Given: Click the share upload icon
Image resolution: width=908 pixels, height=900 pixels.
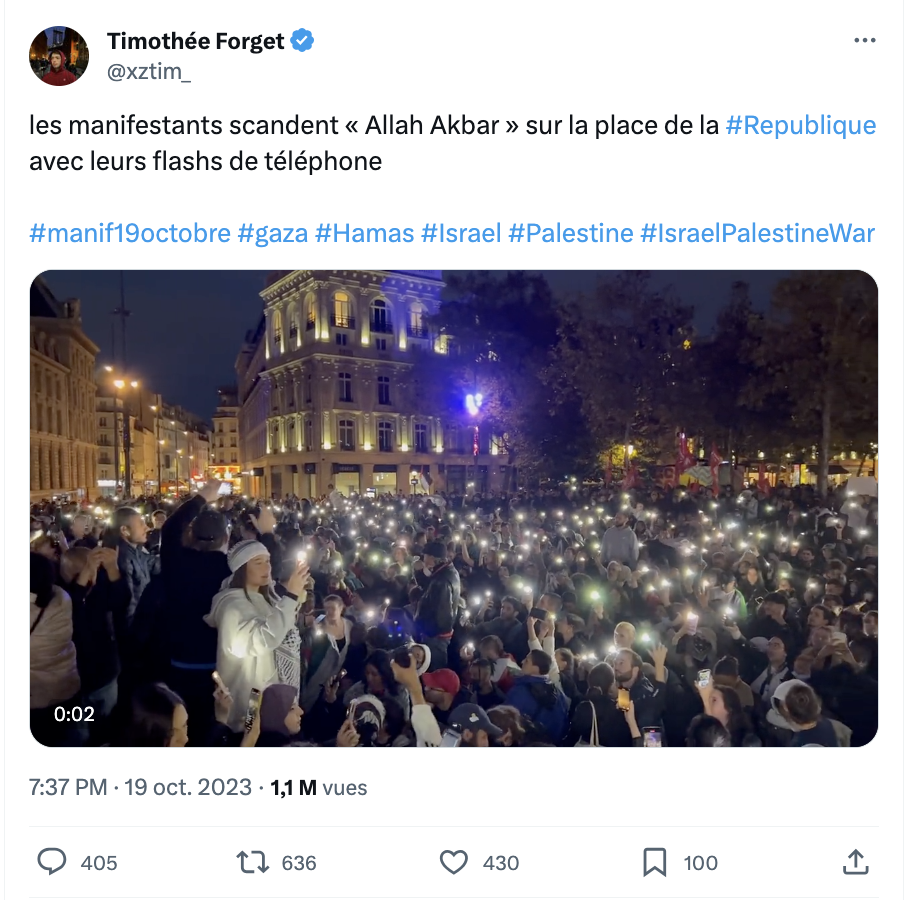Looking at the screenshot, I should pos(855,862).
